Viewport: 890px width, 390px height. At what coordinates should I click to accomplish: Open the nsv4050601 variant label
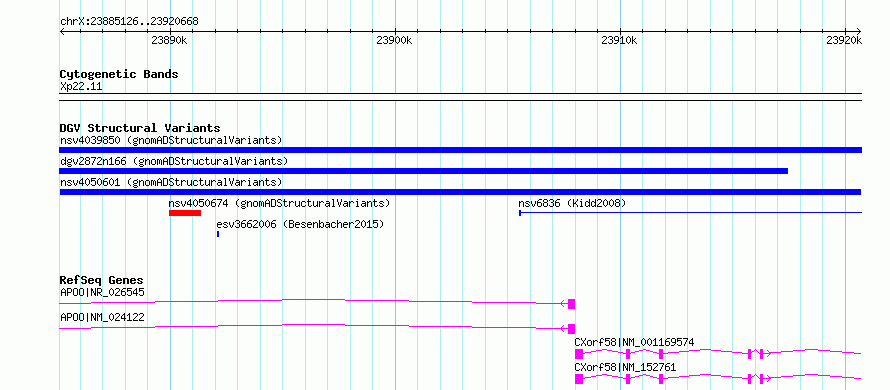[x=171, y=183]
